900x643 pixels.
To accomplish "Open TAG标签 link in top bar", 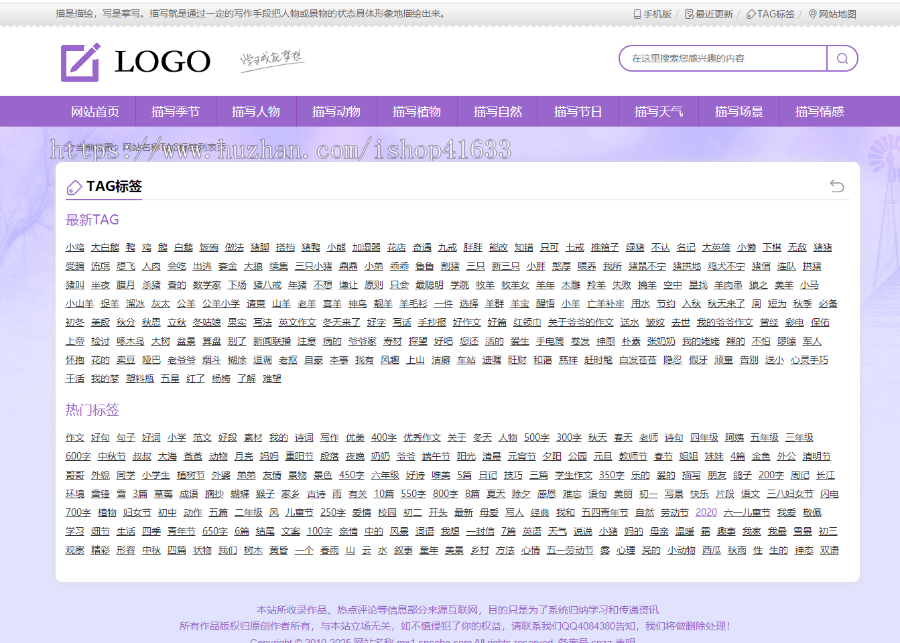I will point(770,14).
